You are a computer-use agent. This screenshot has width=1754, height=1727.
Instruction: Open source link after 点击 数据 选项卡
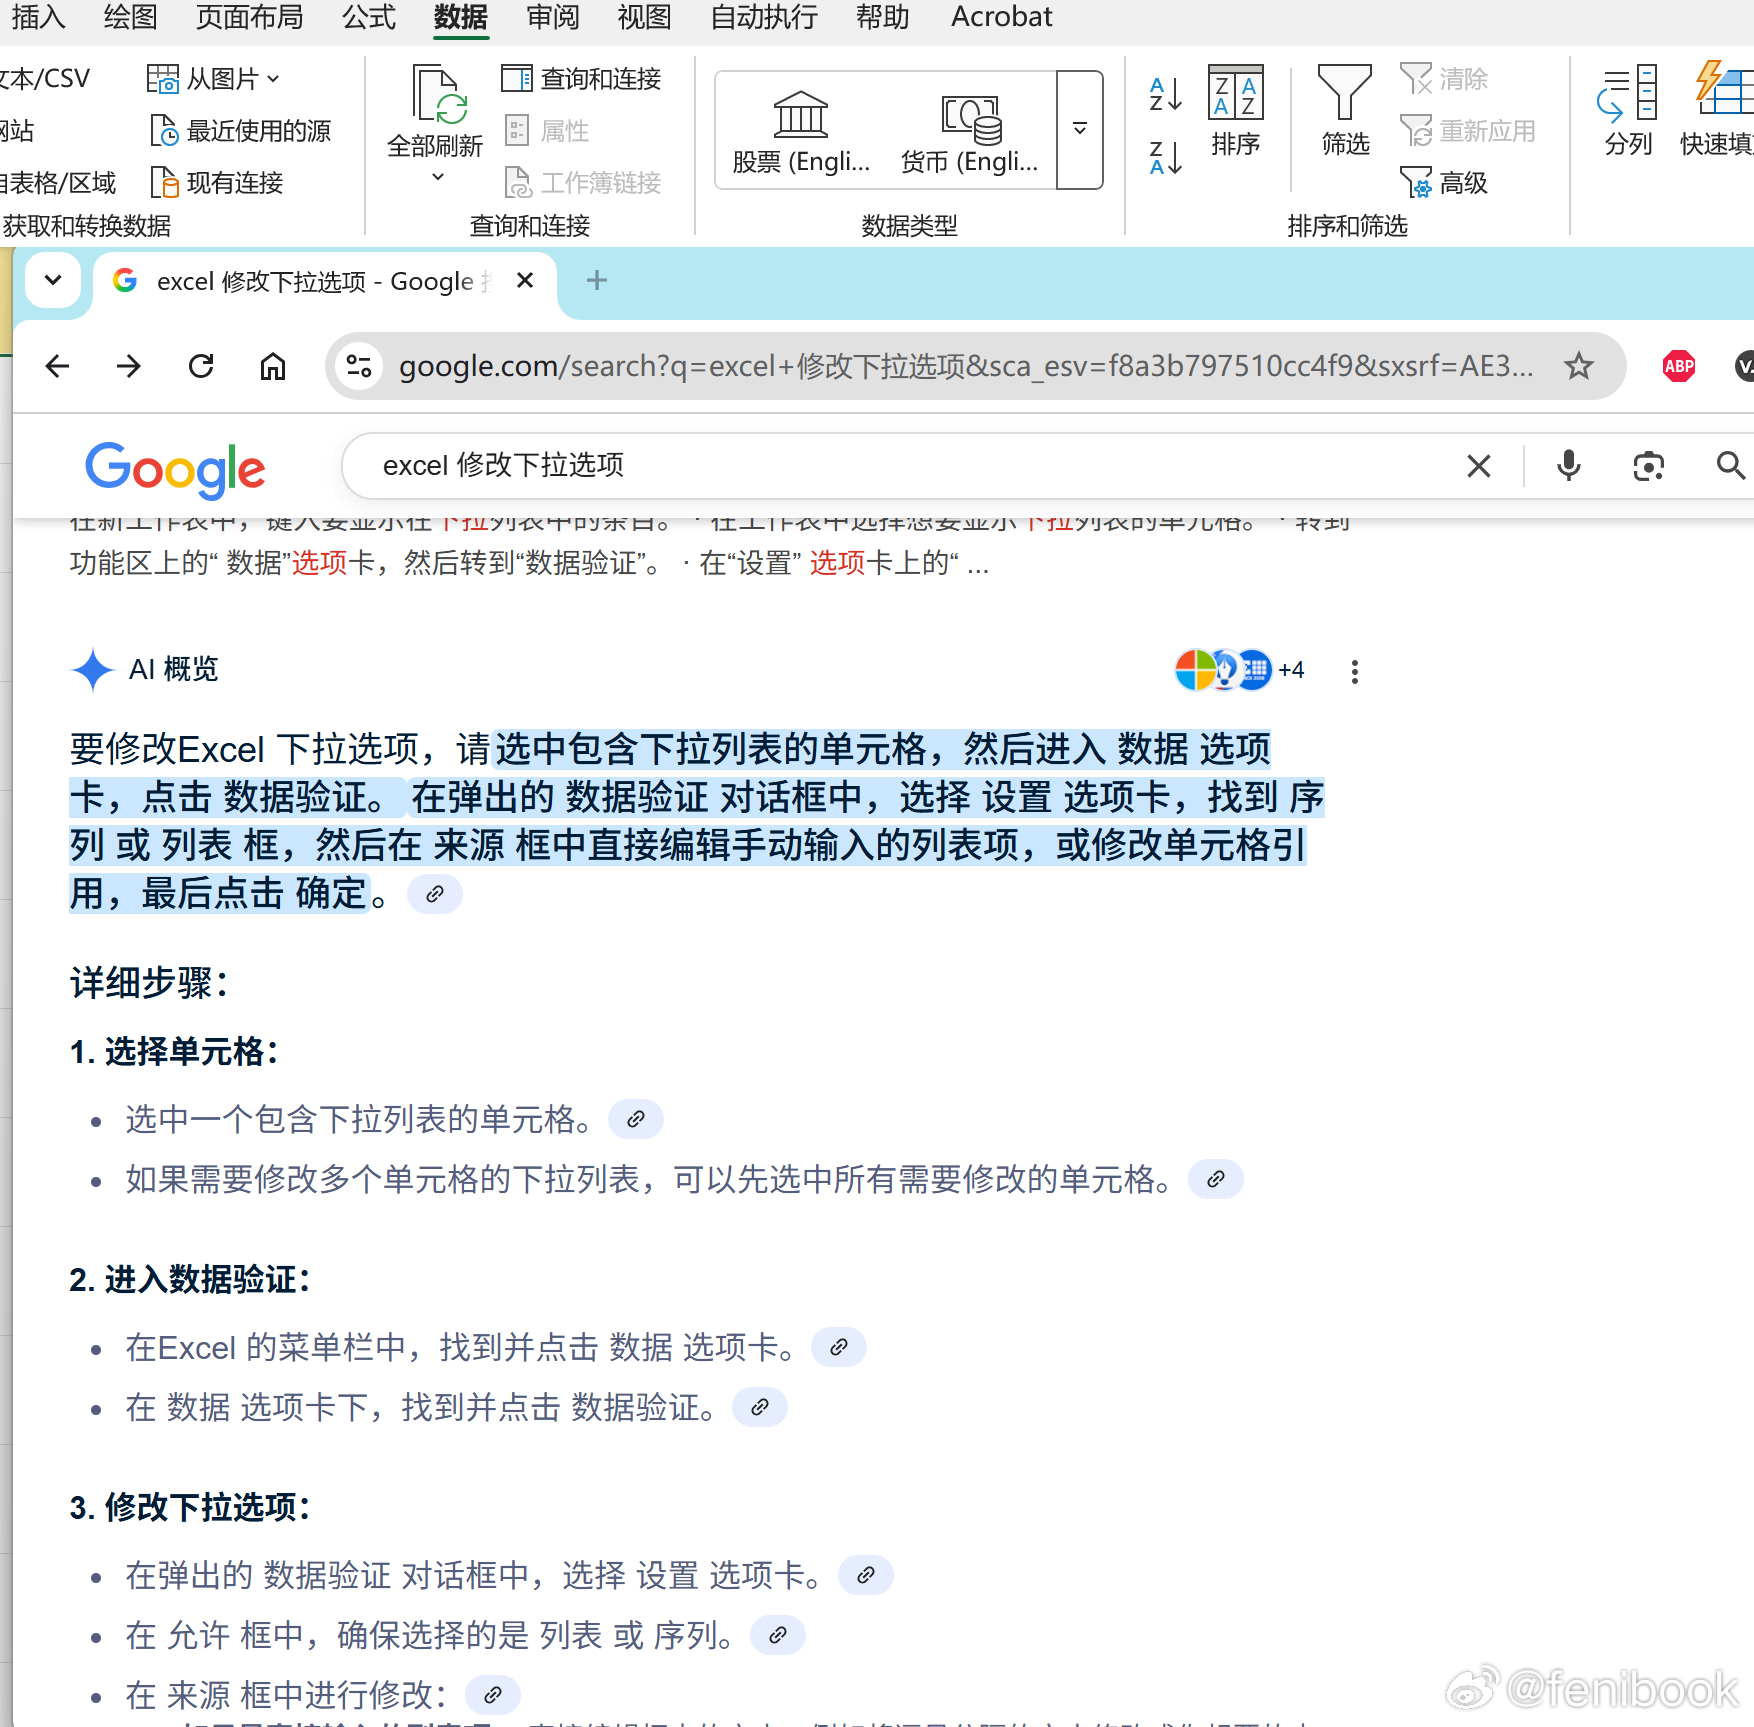coord(839,1348)
